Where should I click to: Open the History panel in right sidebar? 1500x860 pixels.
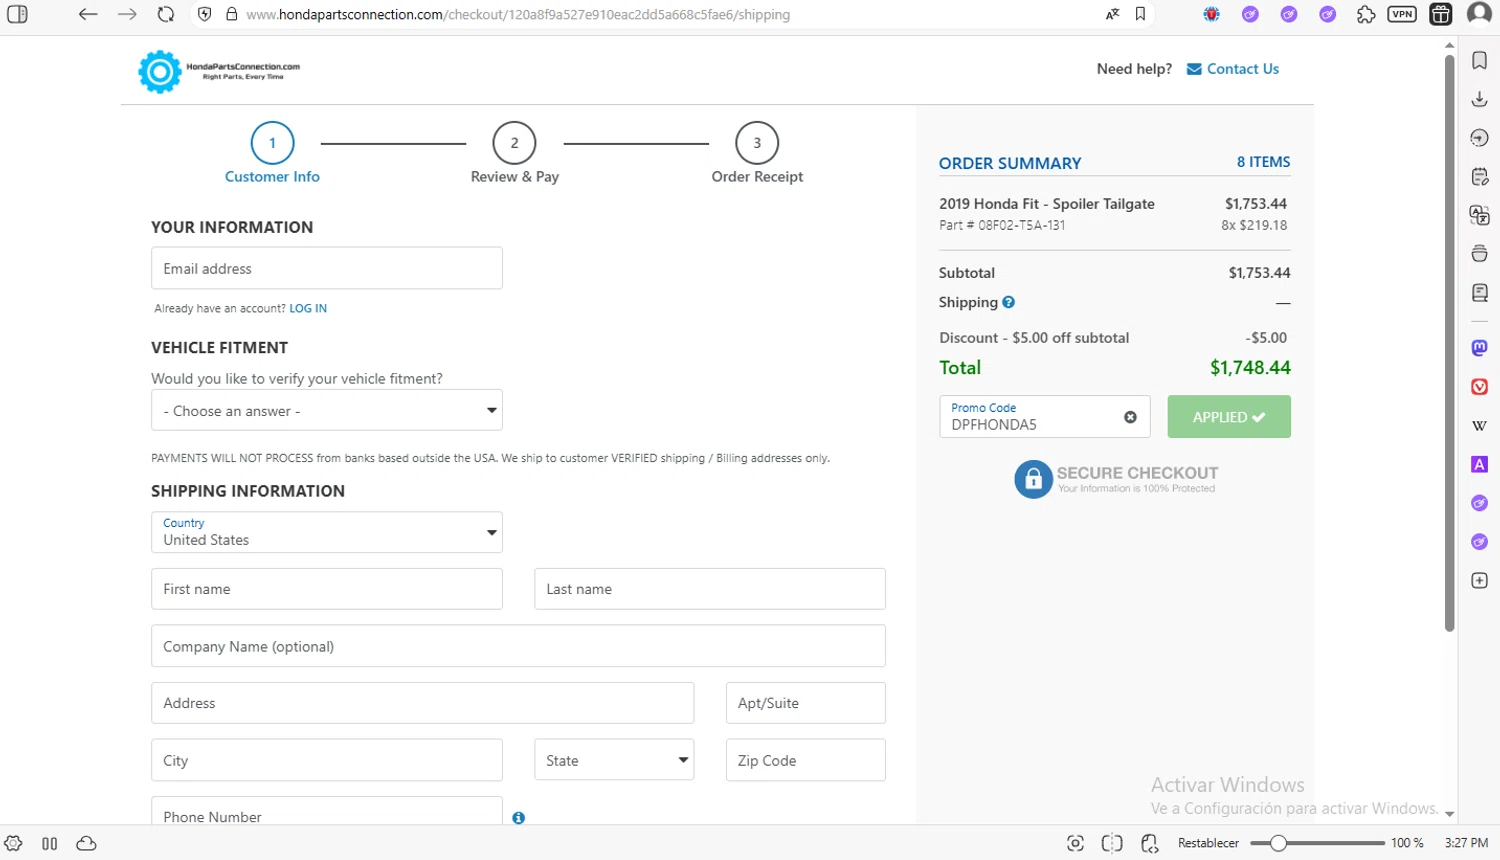[x=1480, y=138]
